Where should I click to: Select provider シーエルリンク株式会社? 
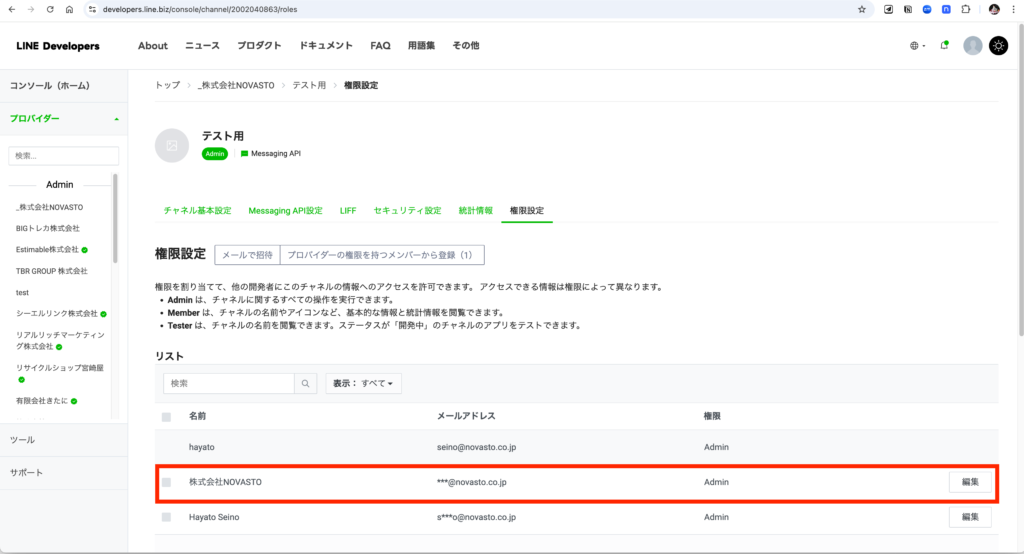(57, 314)
